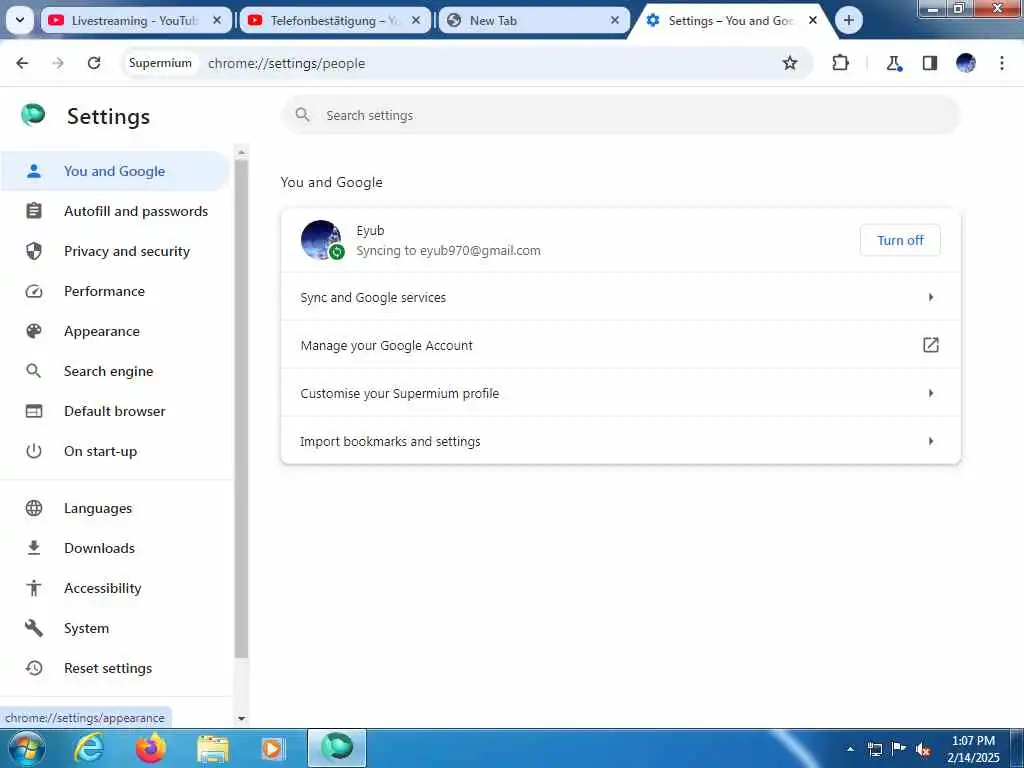Launch Firefox from taskbar

click(x=150, y=748)
